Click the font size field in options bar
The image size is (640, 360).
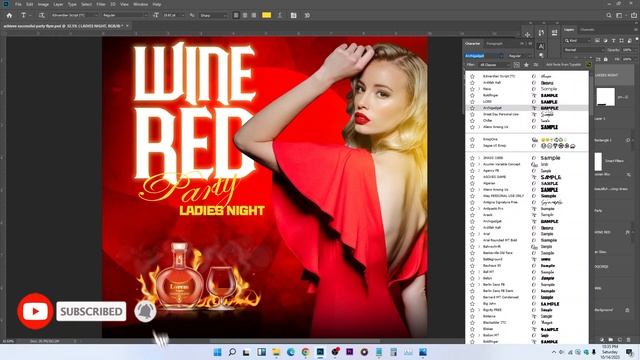[x=170, y=15]
